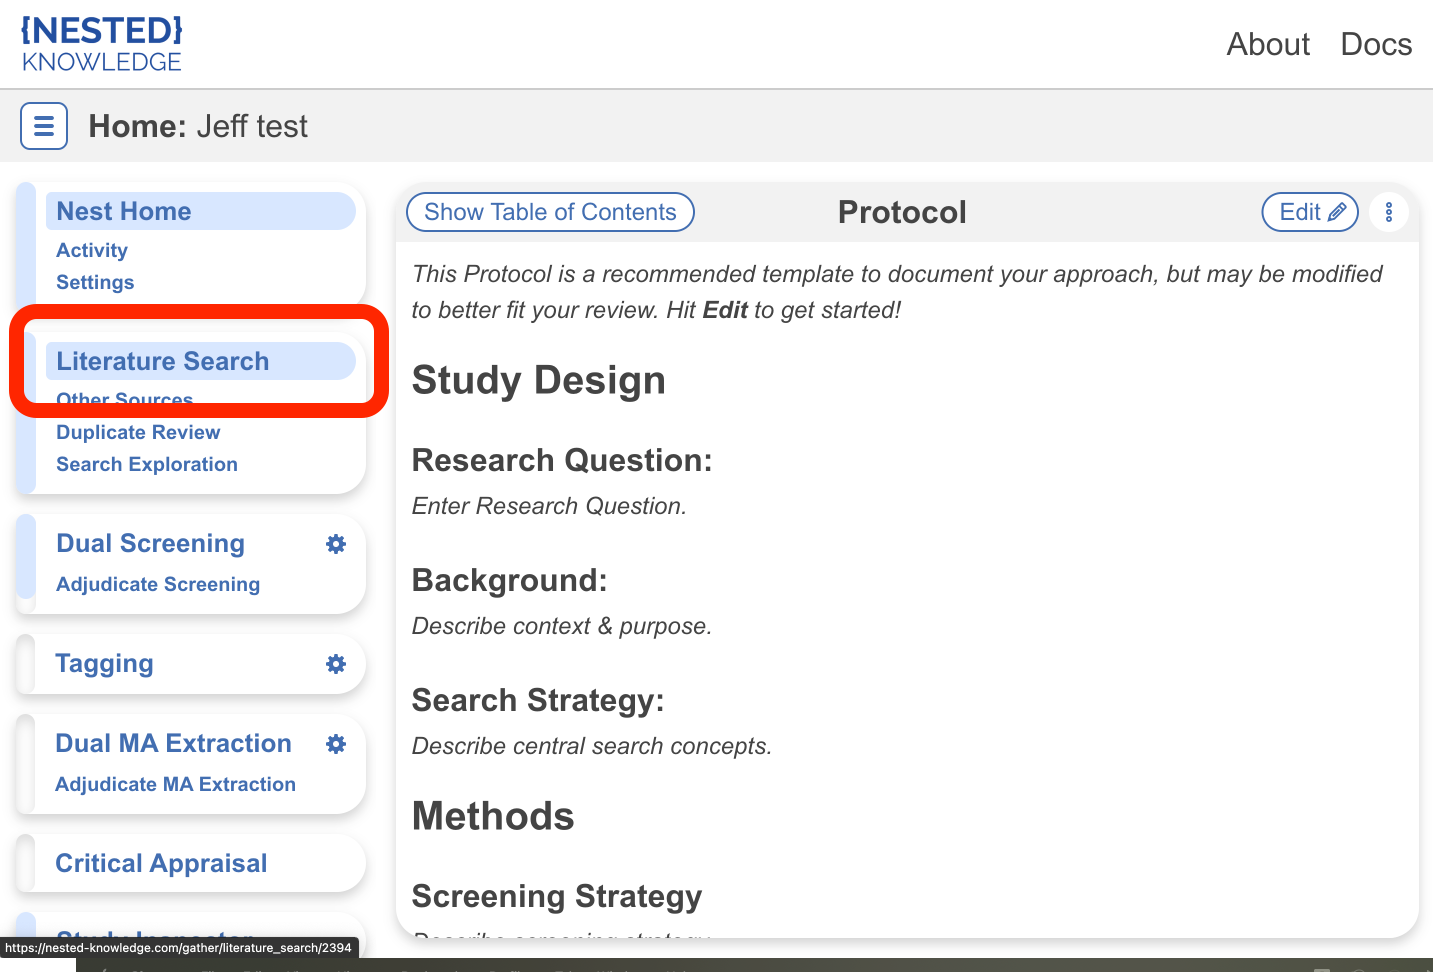Select Literature Search in sidebar
Viewport: 1433px width, 972px height.
(163, 361)
